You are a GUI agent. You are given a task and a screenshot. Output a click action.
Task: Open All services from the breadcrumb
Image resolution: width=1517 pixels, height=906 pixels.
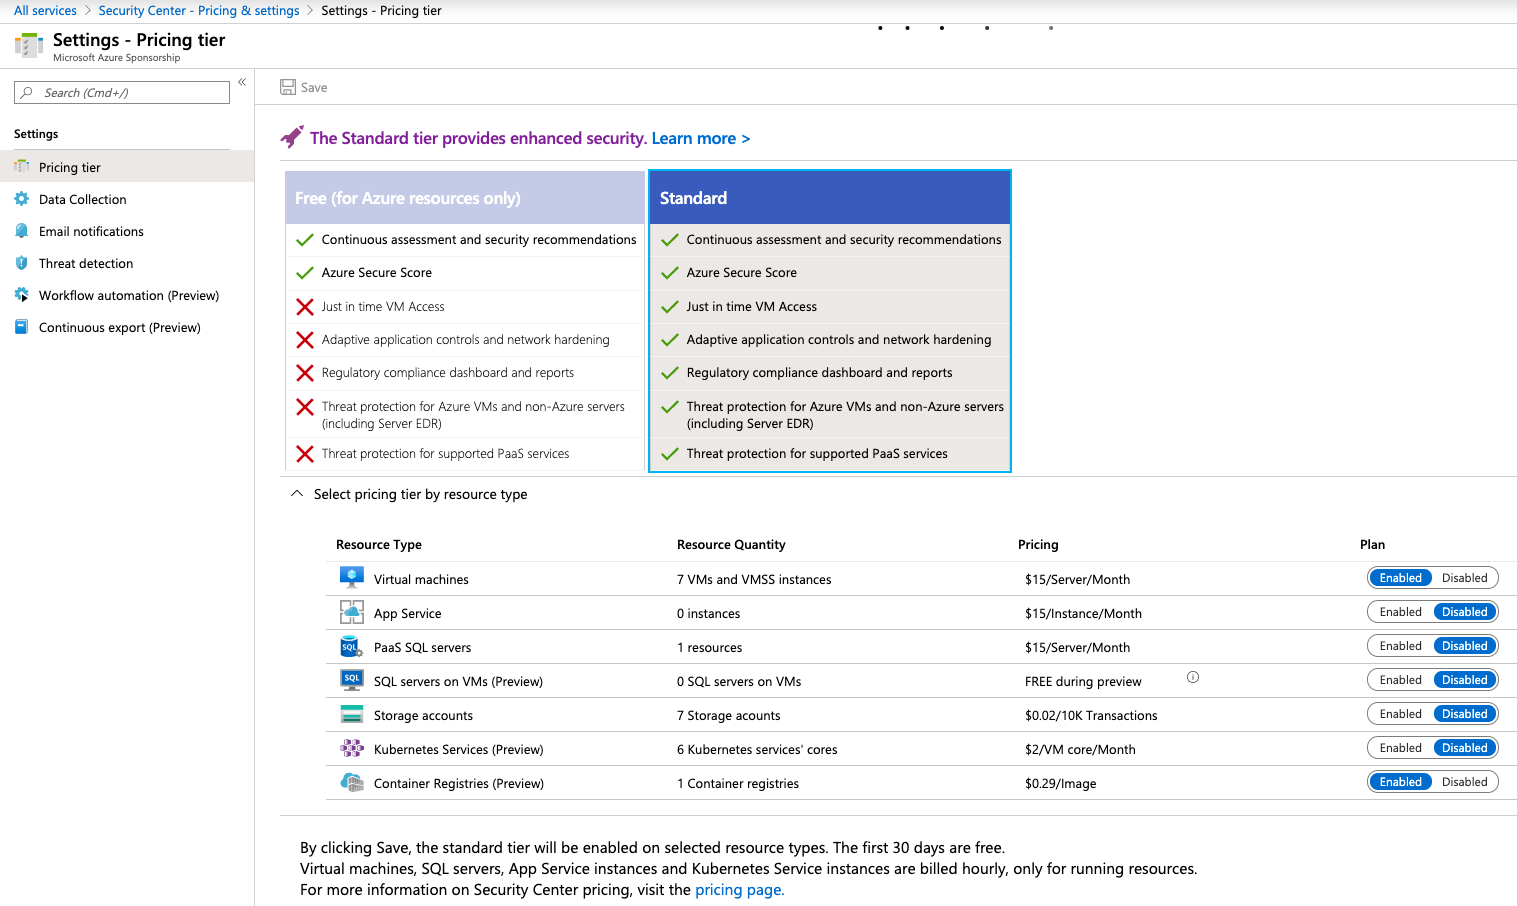tap(45, 10)
